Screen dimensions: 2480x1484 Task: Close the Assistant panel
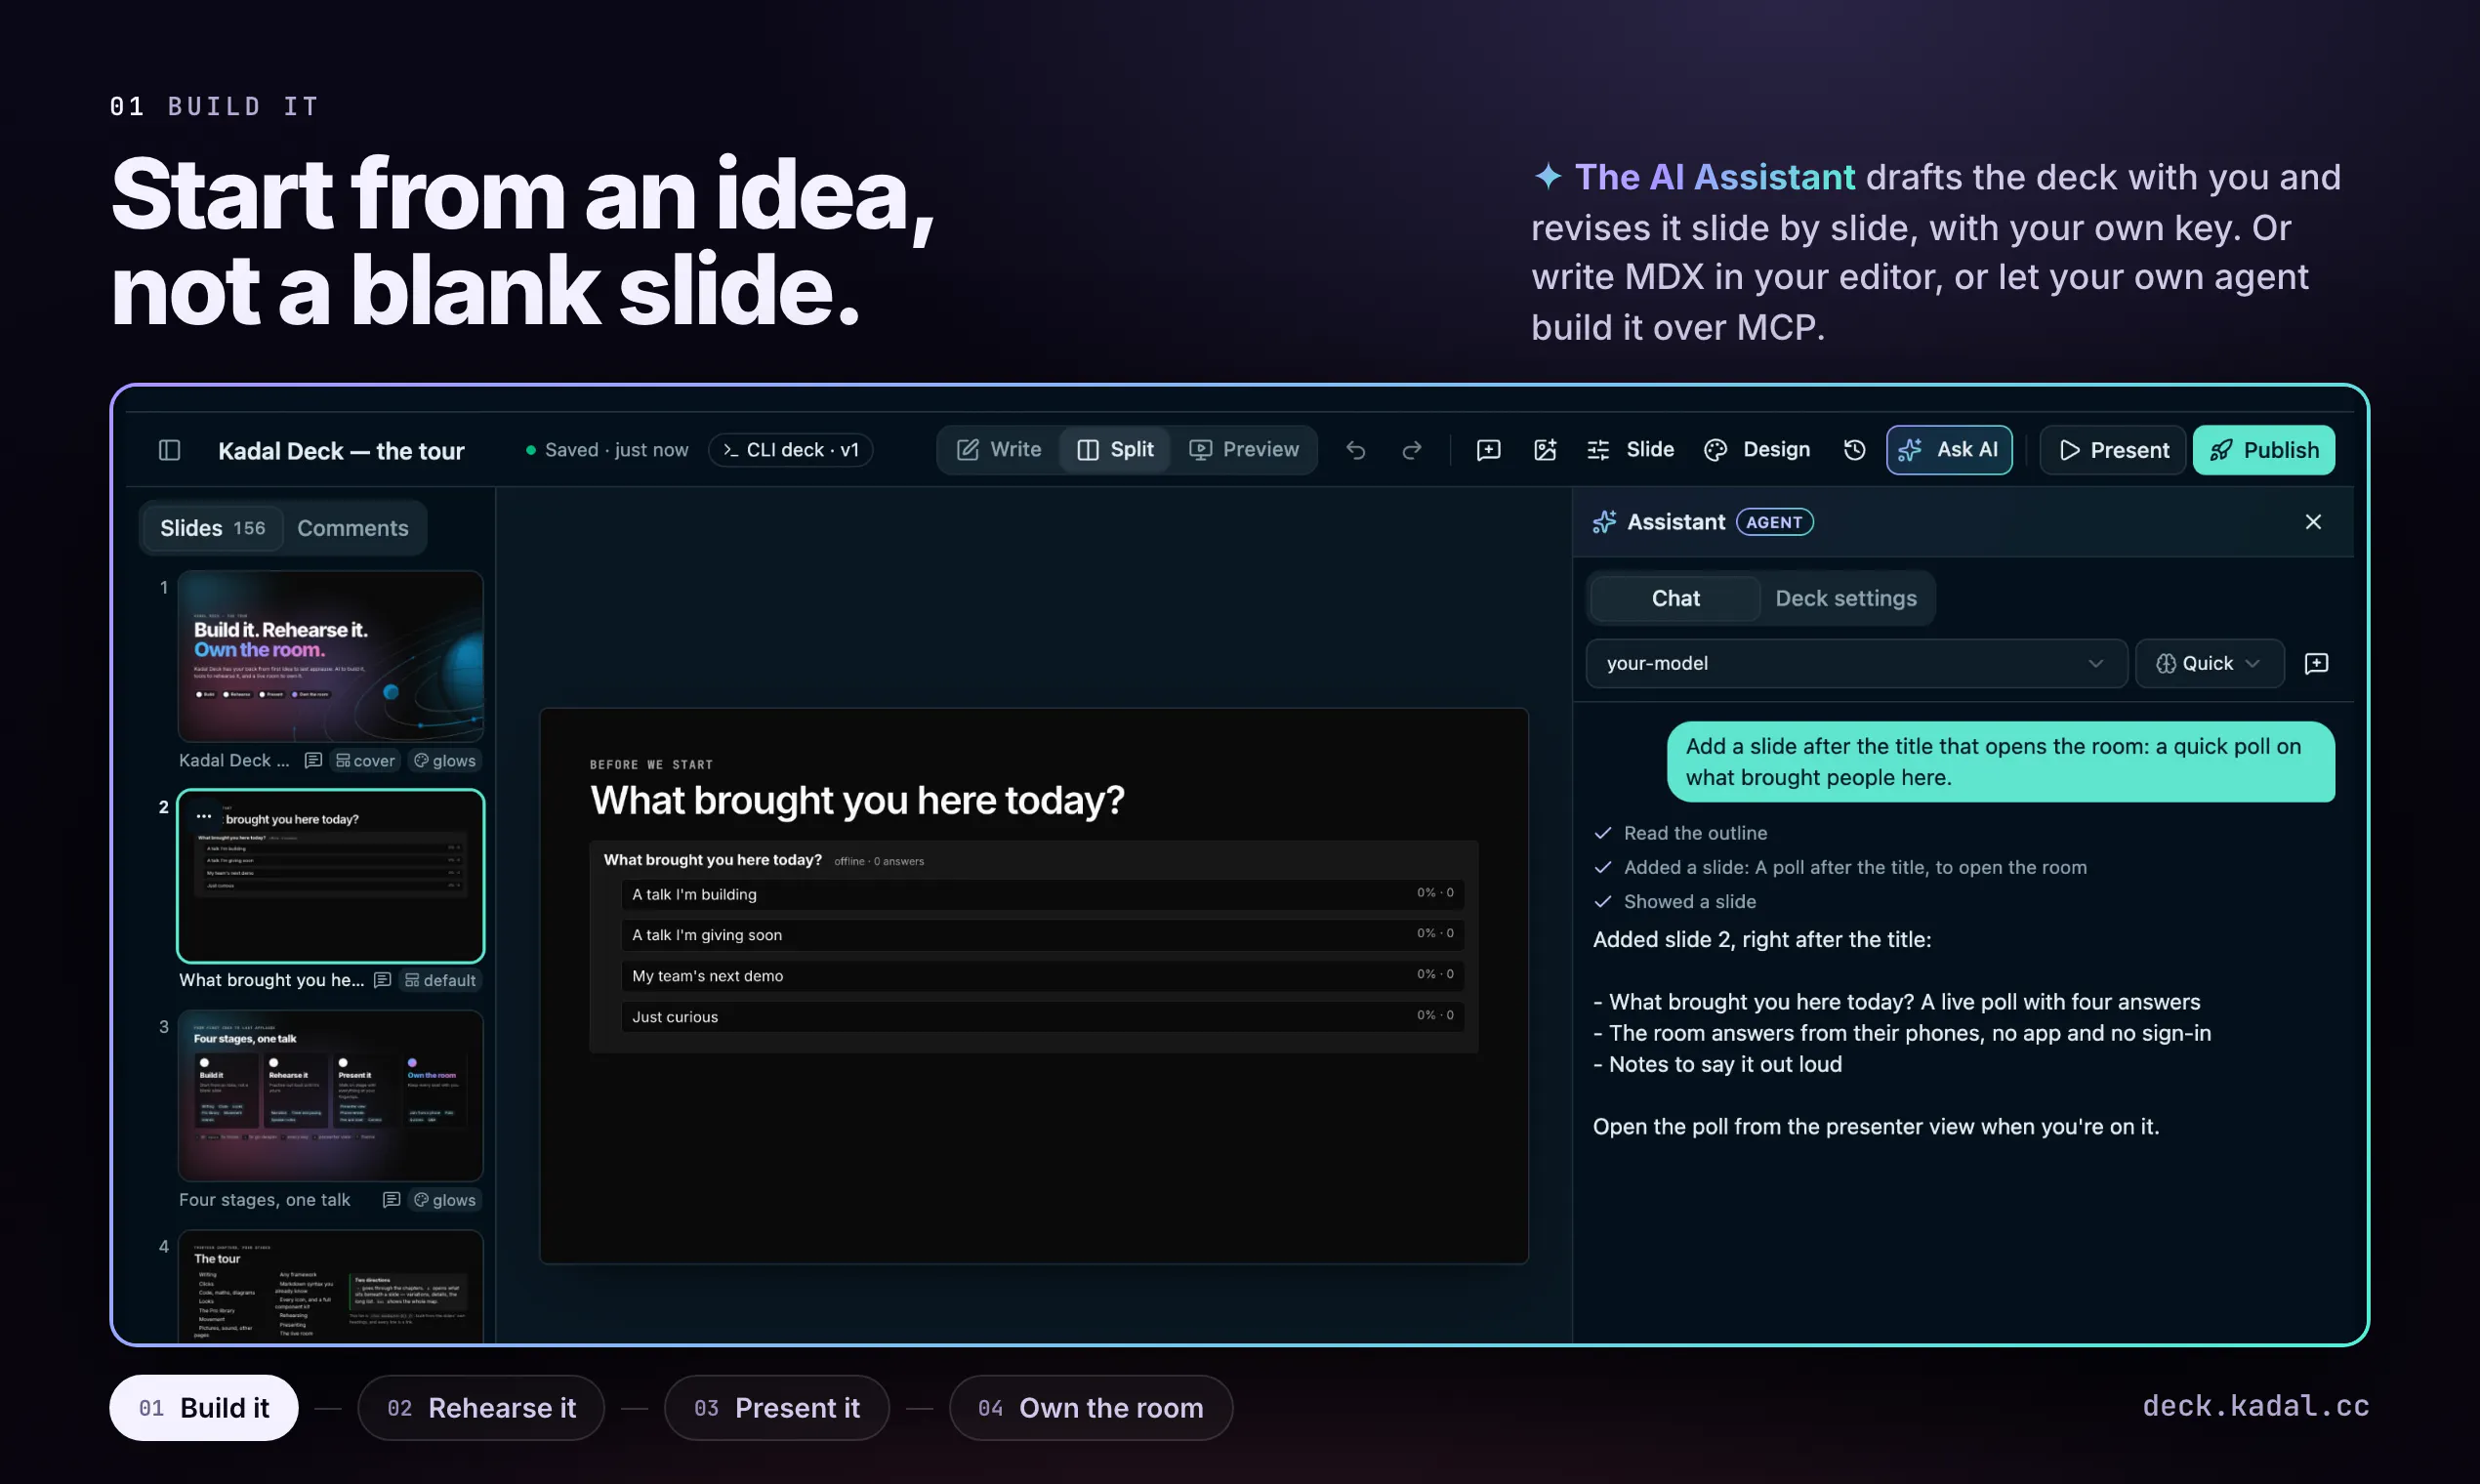click(x=2312, y=522)
